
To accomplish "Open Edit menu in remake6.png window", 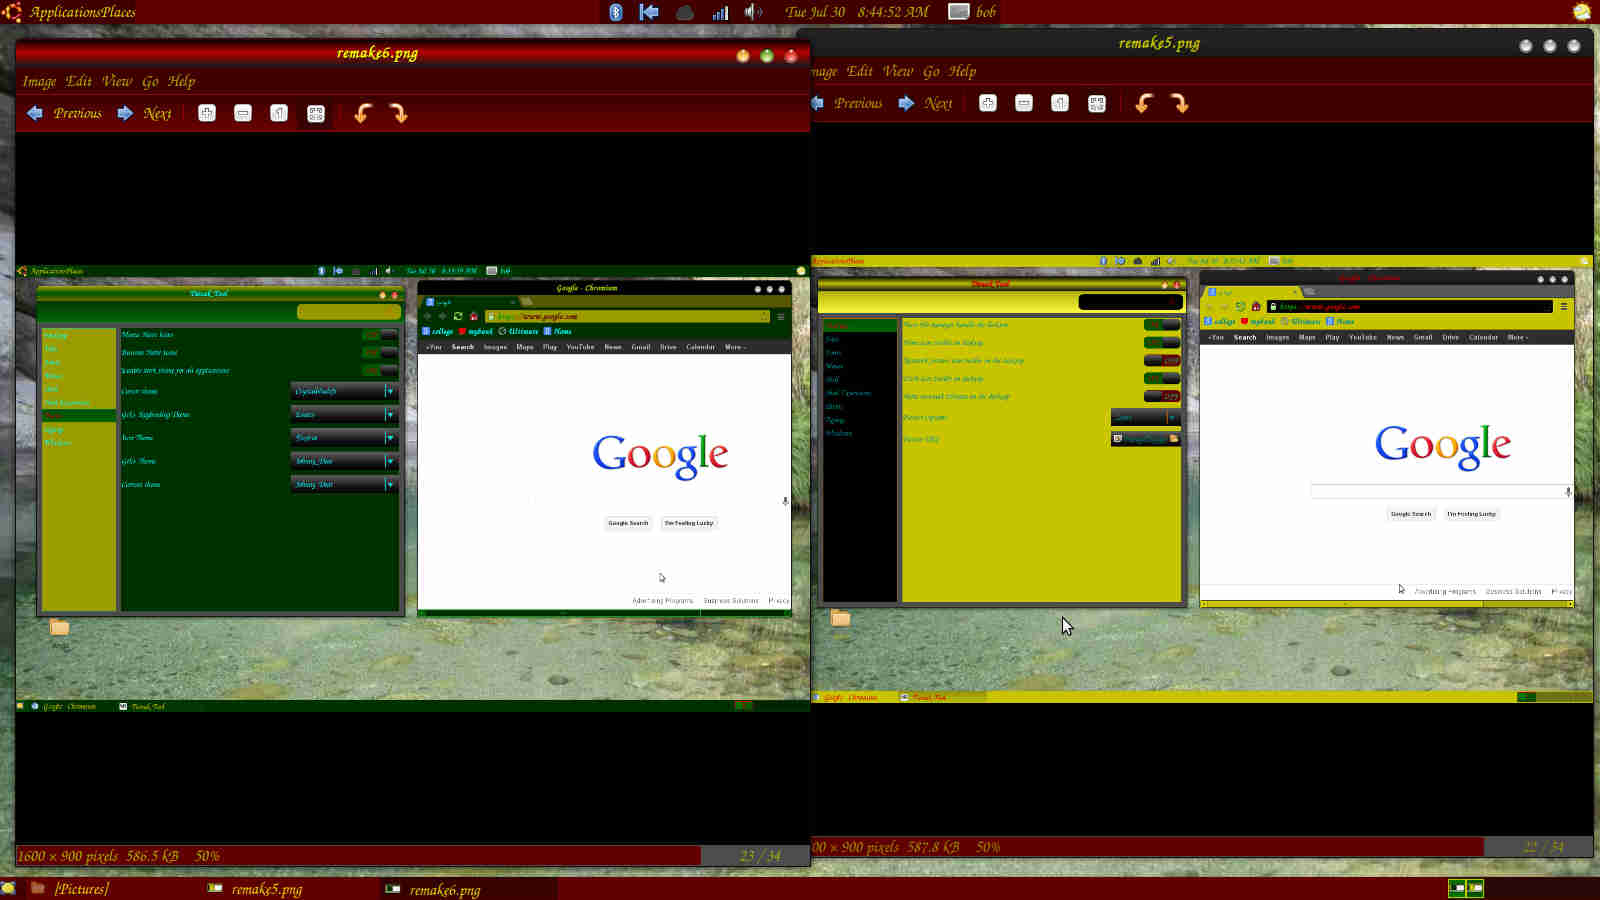I will [x=78, y=82].
